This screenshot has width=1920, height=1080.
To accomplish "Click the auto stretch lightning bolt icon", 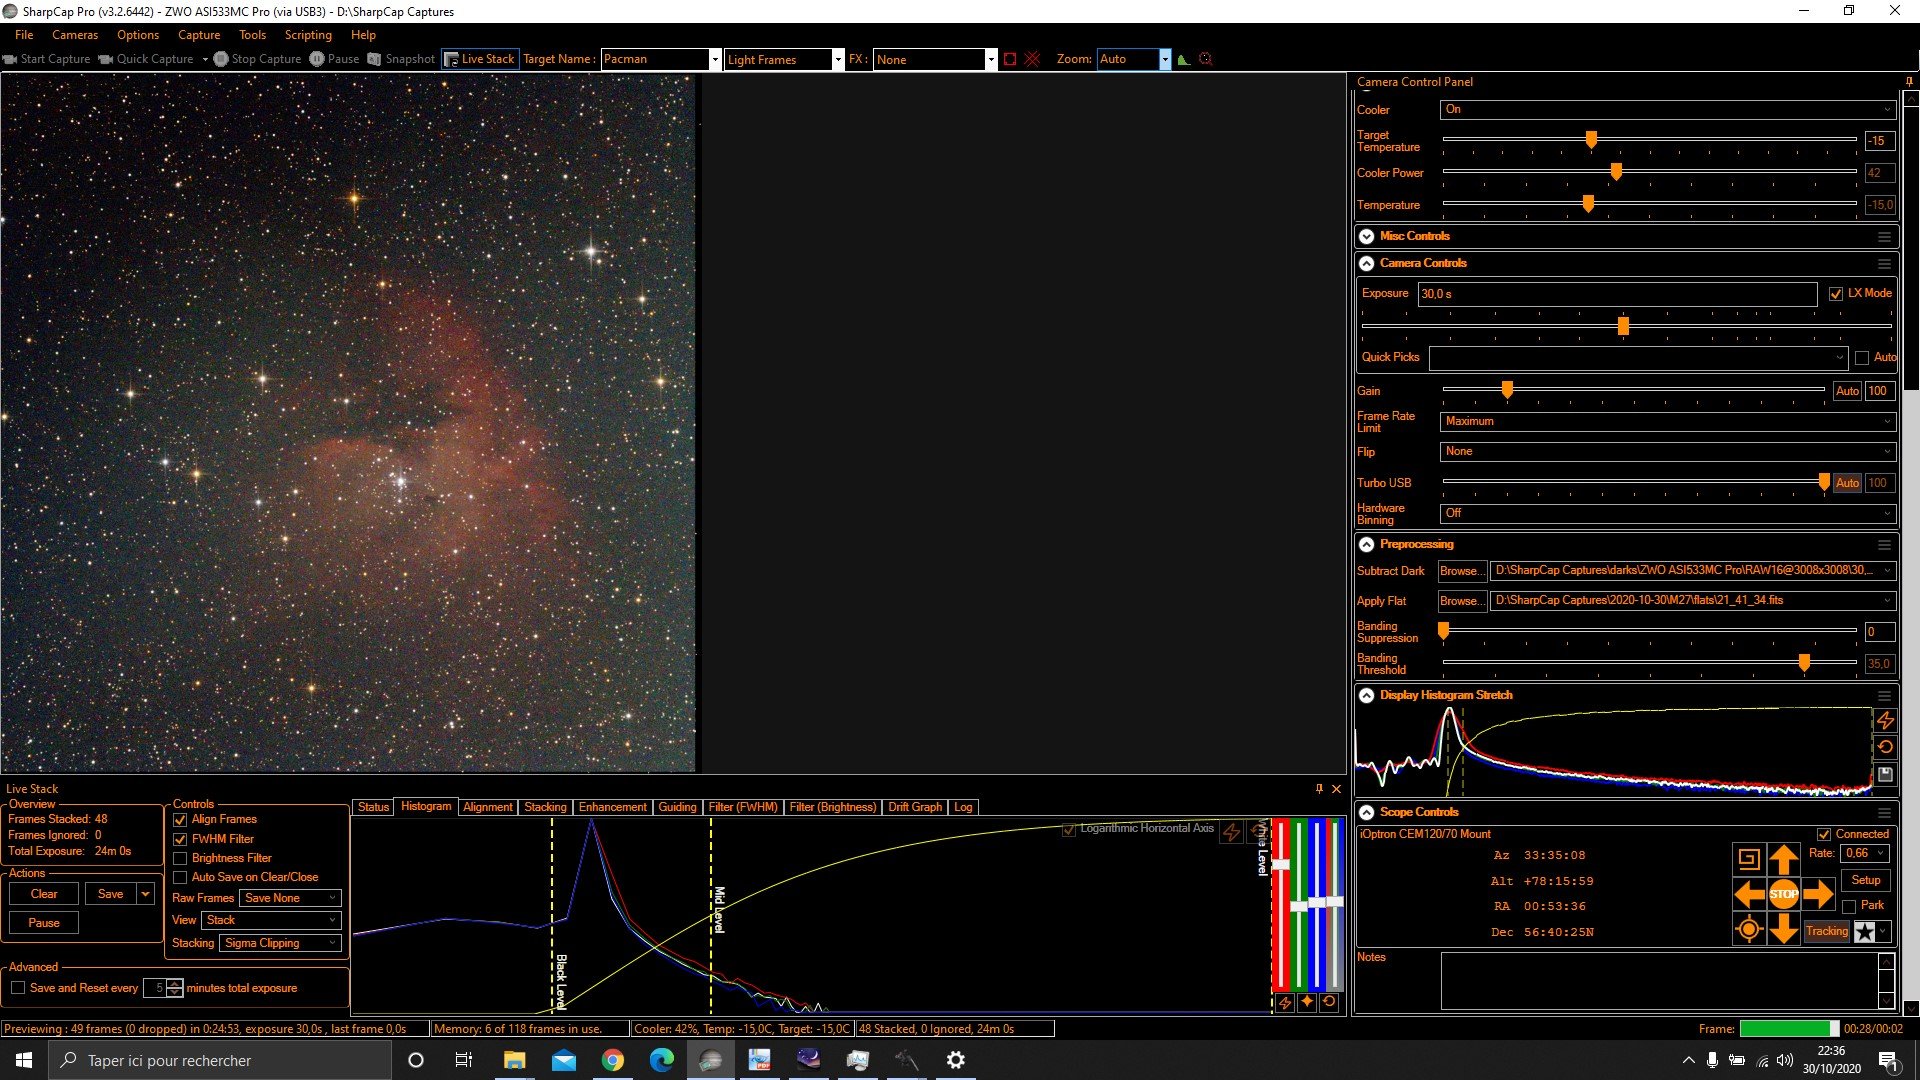I will tap(1885, 720).
